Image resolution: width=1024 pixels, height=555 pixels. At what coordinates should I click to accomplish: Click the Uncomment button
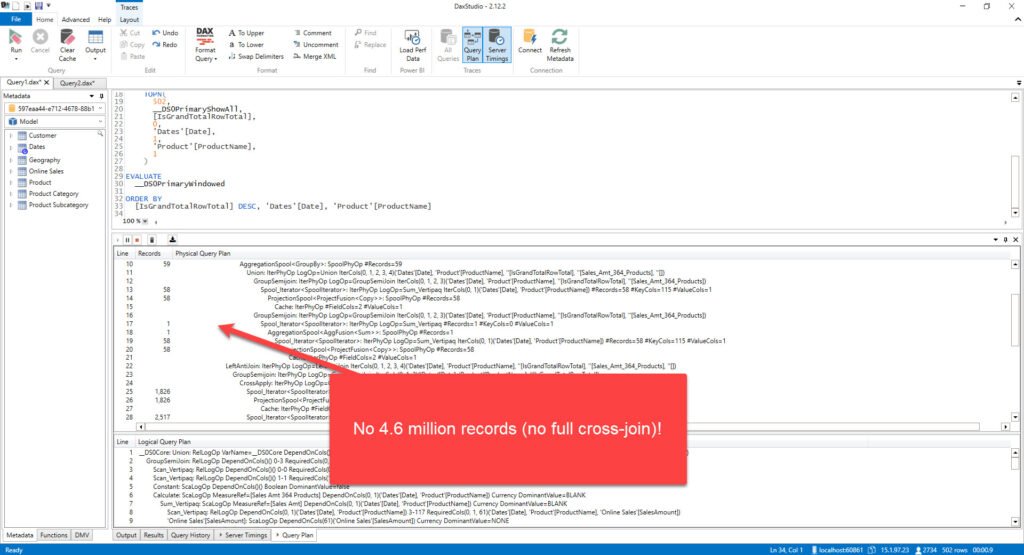(x=315, y=44)
